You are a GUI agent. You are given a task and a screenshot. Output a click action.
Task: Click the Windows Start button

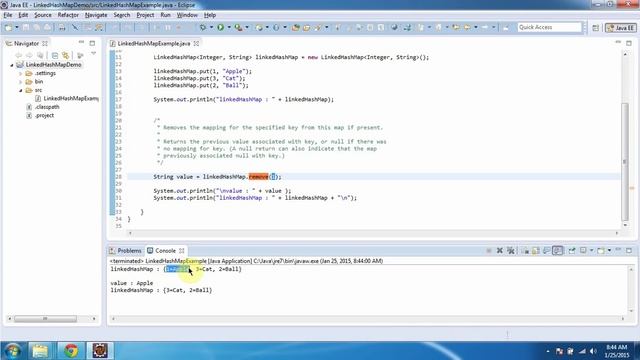tap(12, 351)
